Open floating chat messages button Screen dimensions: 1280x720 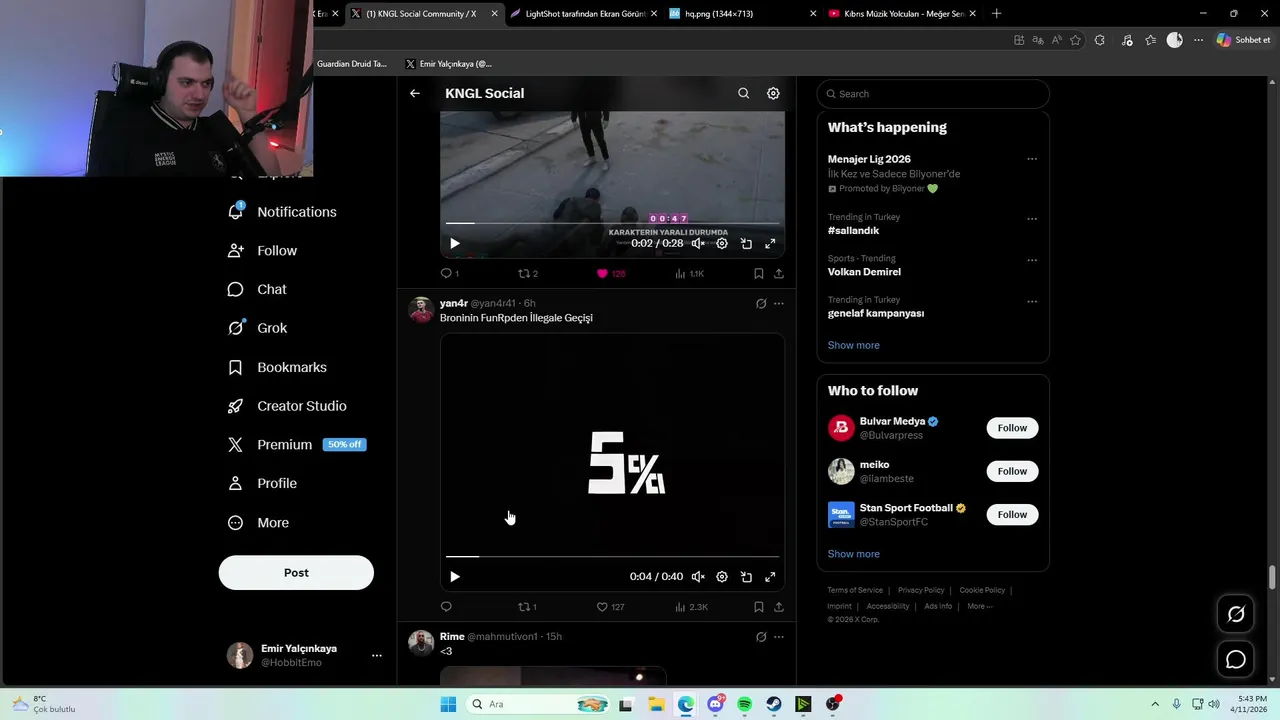(1236, 659)
